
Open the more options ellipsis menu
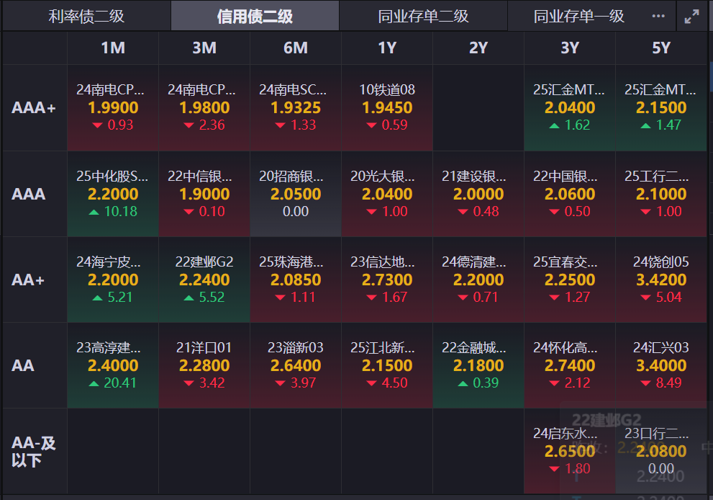click(658, 16)
